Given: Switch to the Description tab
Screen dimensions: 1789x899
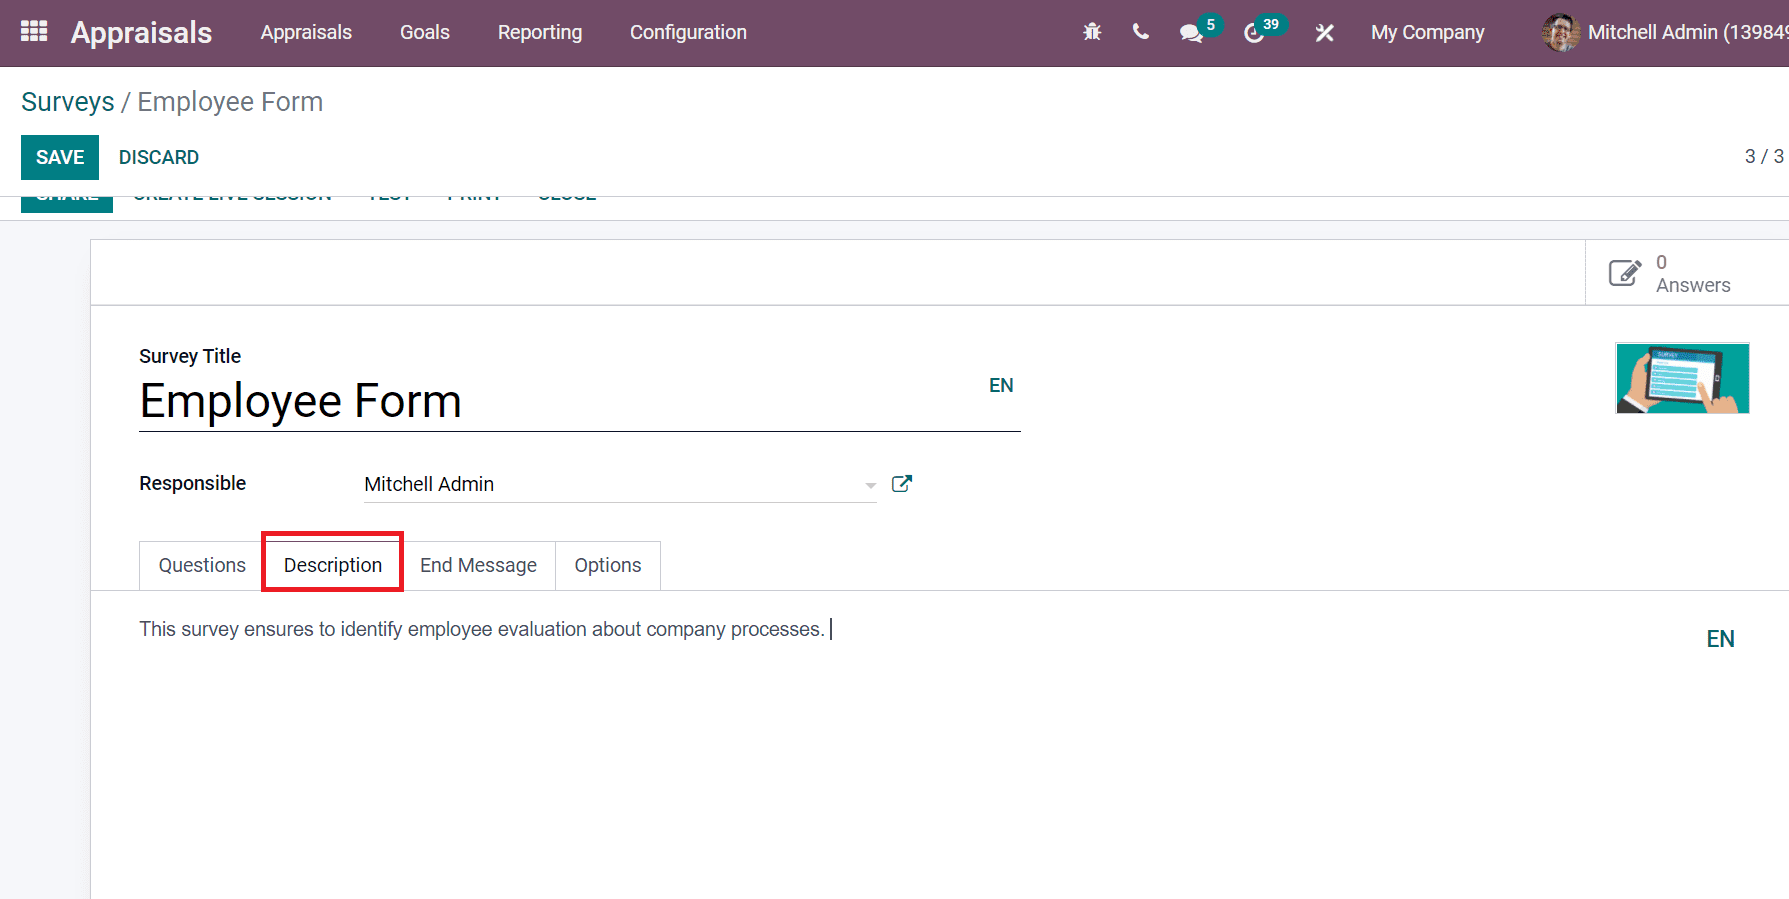Looking at the screenshot, I should point(333,565).
